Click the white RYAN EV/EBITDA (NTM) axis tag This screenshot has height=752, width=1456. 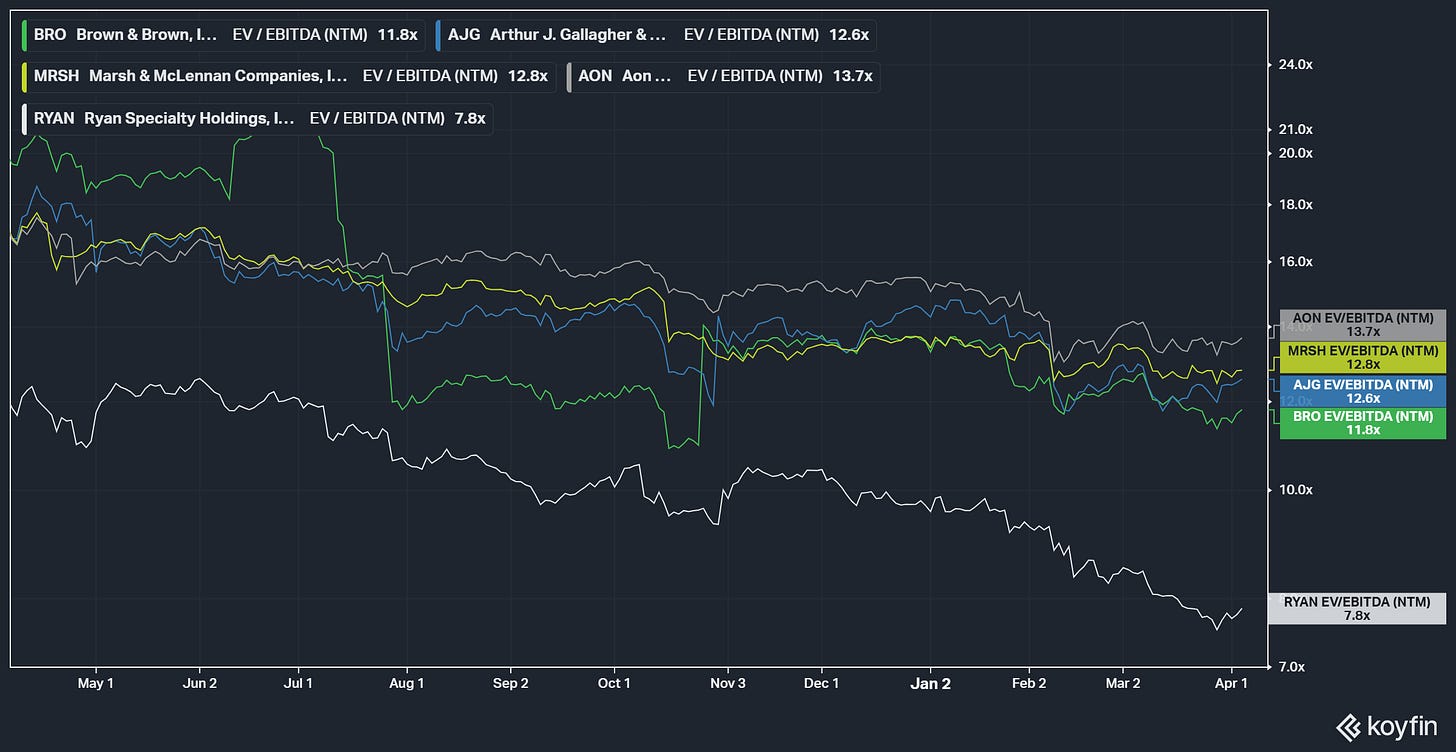pos(1357,609)
